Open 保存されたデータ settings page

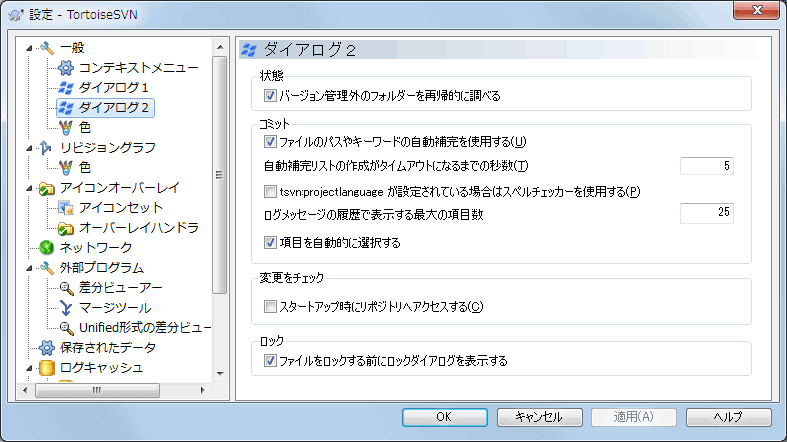[x=108, y=348]
